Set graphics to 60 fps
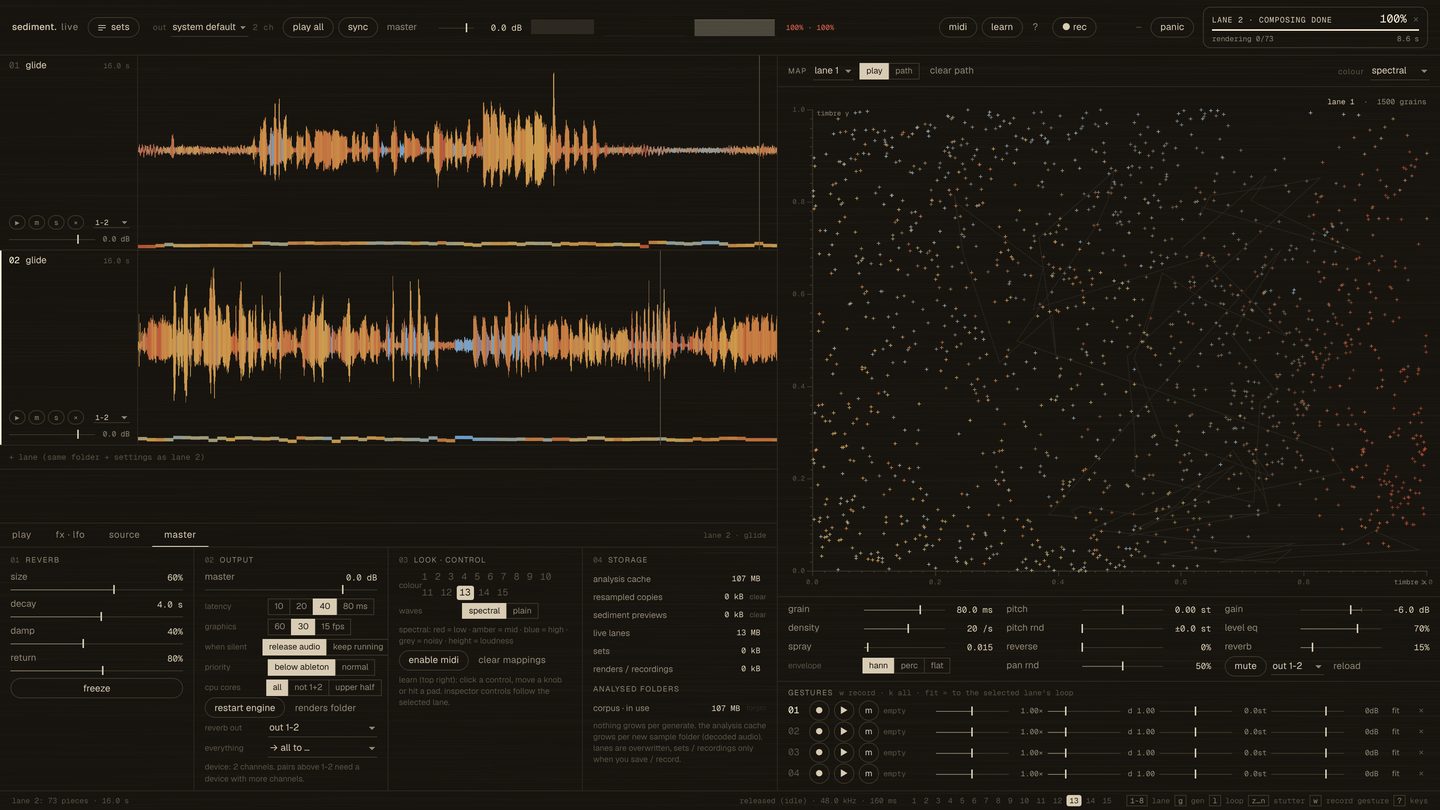This screenshot has height=810, width=1440. click(x=279, y=626)
